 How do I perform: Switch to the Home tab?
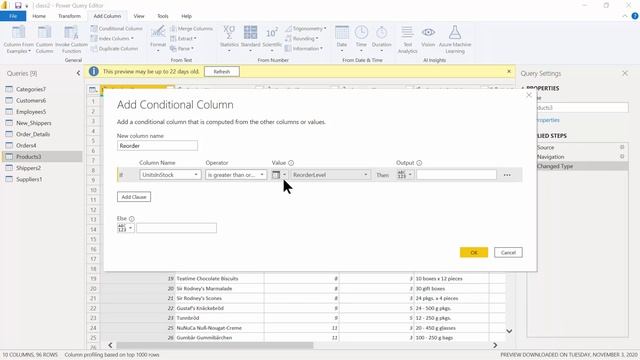click(x=39, y=16)
